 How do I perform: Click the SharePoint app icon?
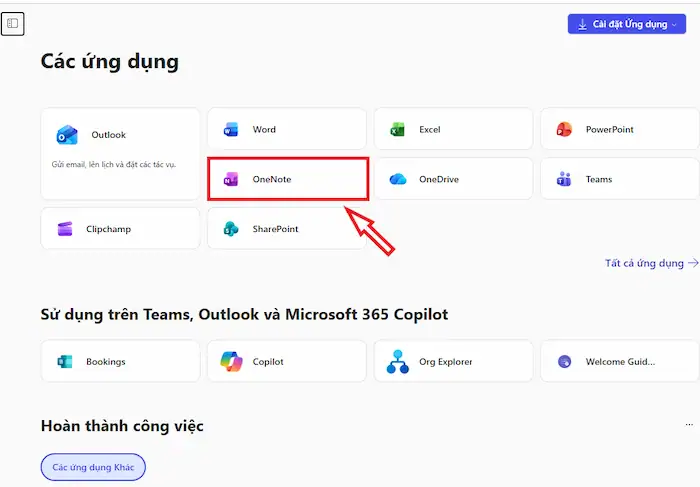(231, 229)
